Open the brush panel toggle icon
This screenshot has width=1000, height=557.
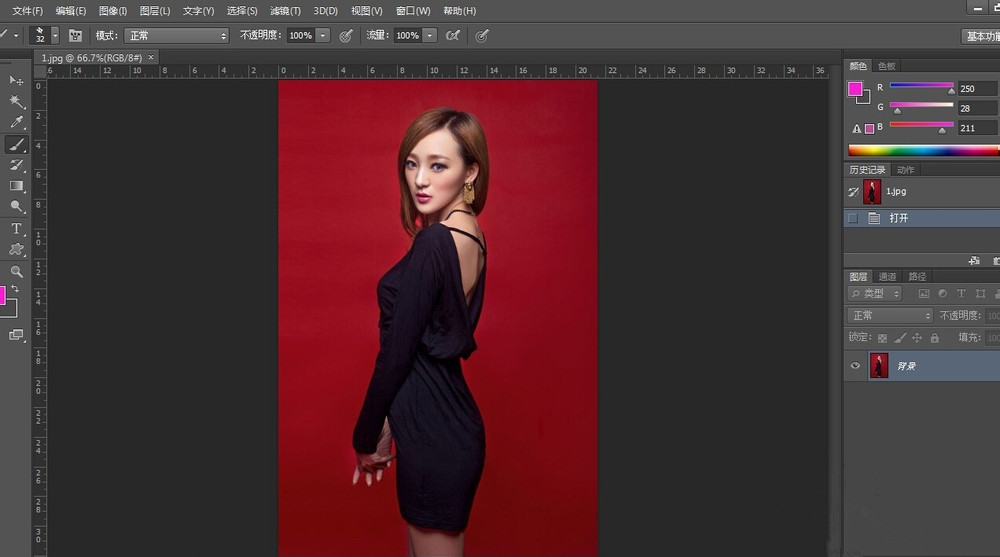75,35
